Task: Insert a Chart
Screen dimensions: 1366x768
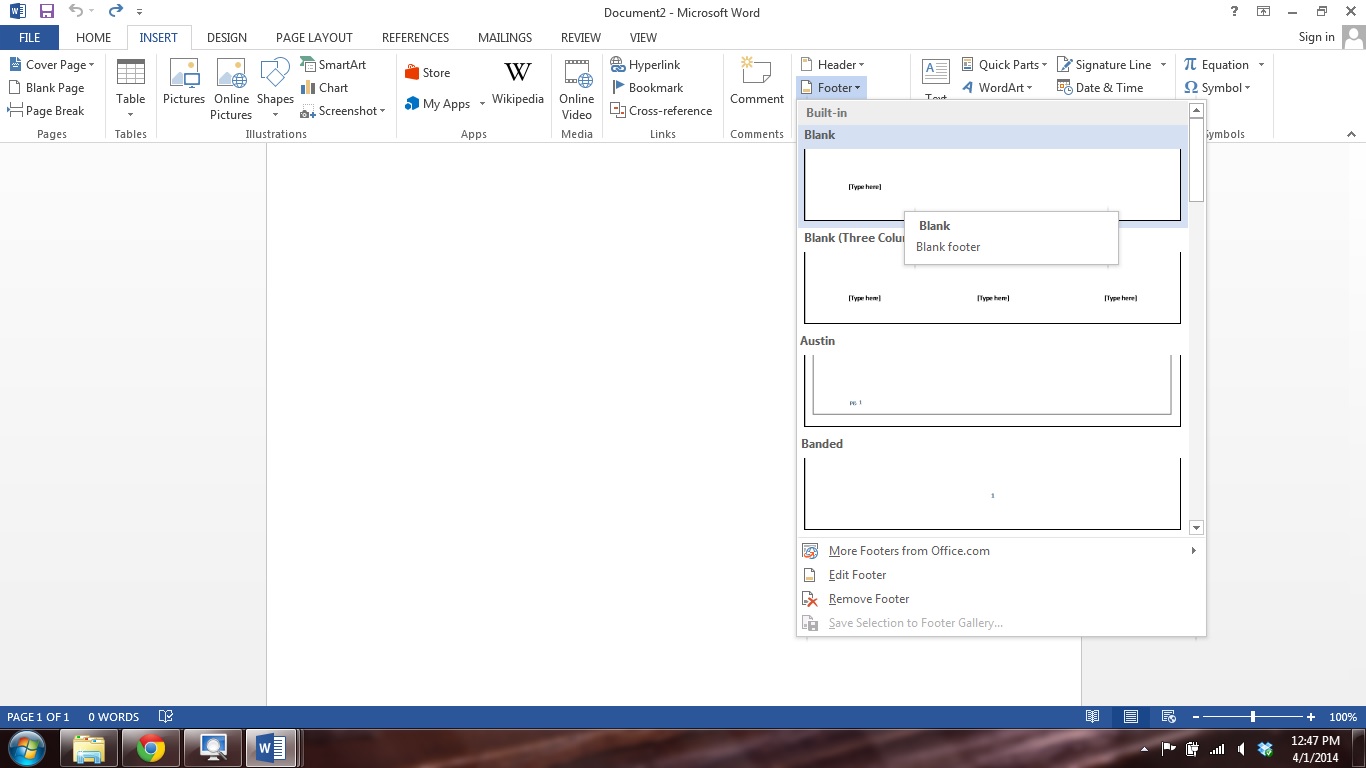Action: pyautogui.click(x=325, y=88)
